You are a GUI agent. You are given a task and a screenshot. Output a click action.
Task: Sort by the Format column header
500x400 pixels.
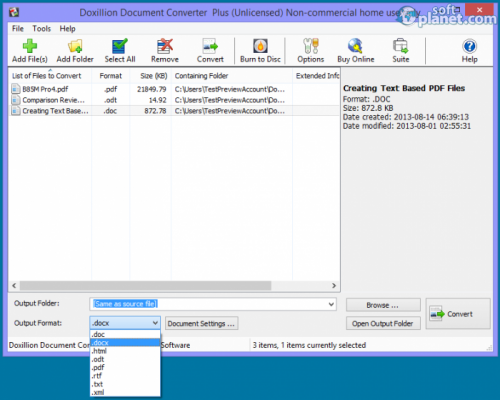click(x=110, y=76)
